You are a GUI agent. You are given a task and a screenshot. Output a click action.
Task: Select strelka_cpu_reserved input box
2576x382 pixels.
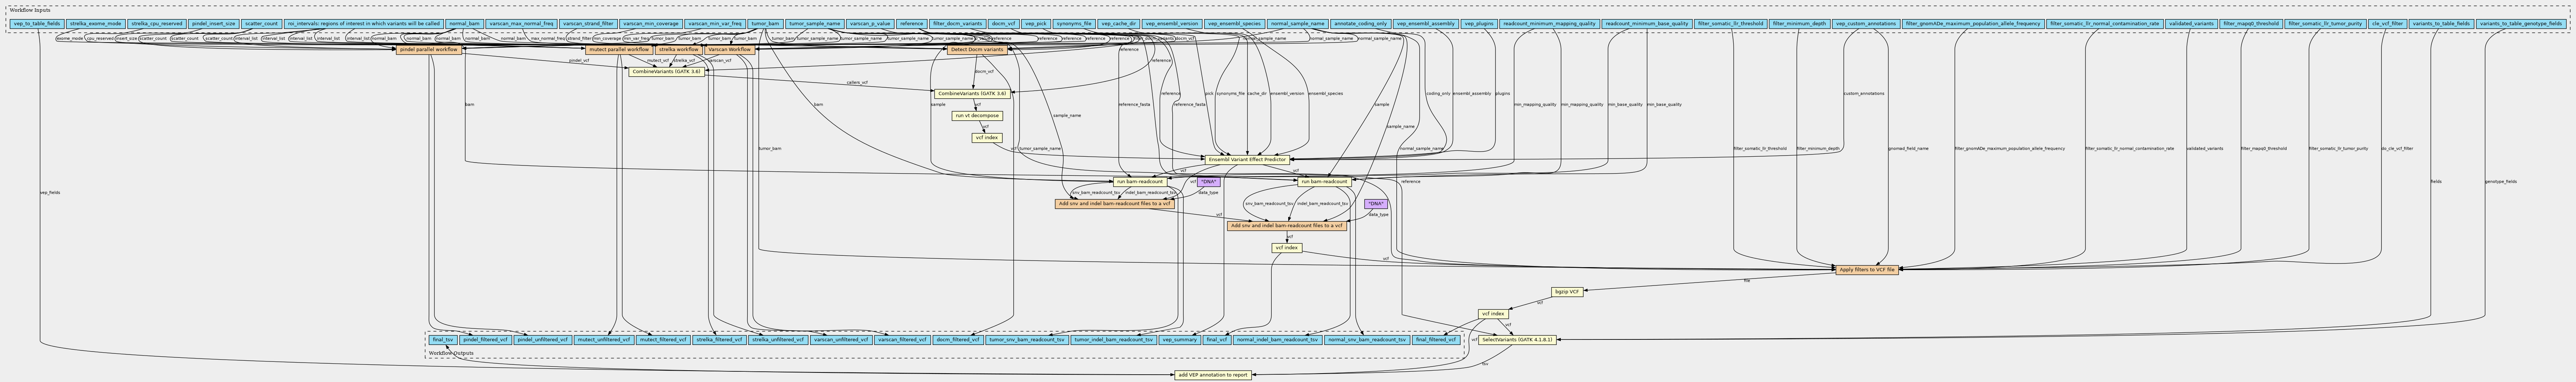click(156, 23)
